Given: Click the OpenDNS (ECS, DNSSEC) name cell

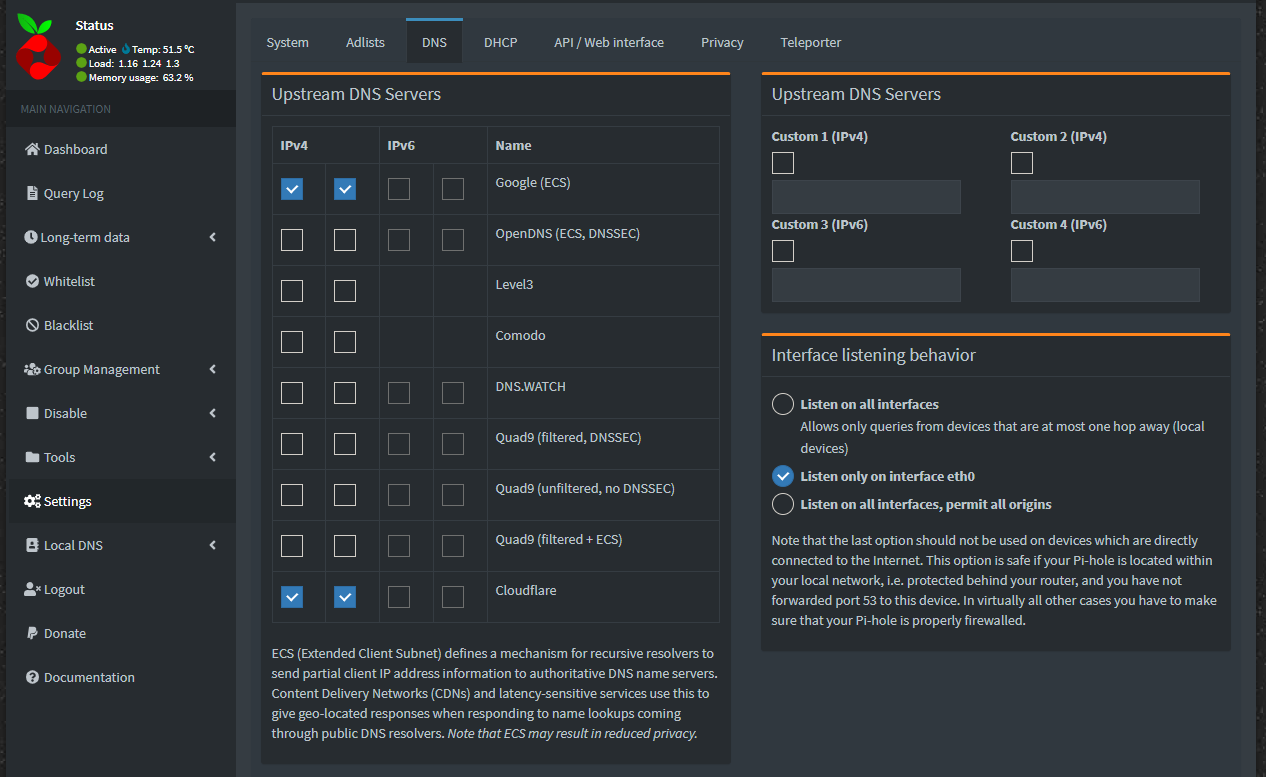Looking at the screenshot, I should pos(603,240).
